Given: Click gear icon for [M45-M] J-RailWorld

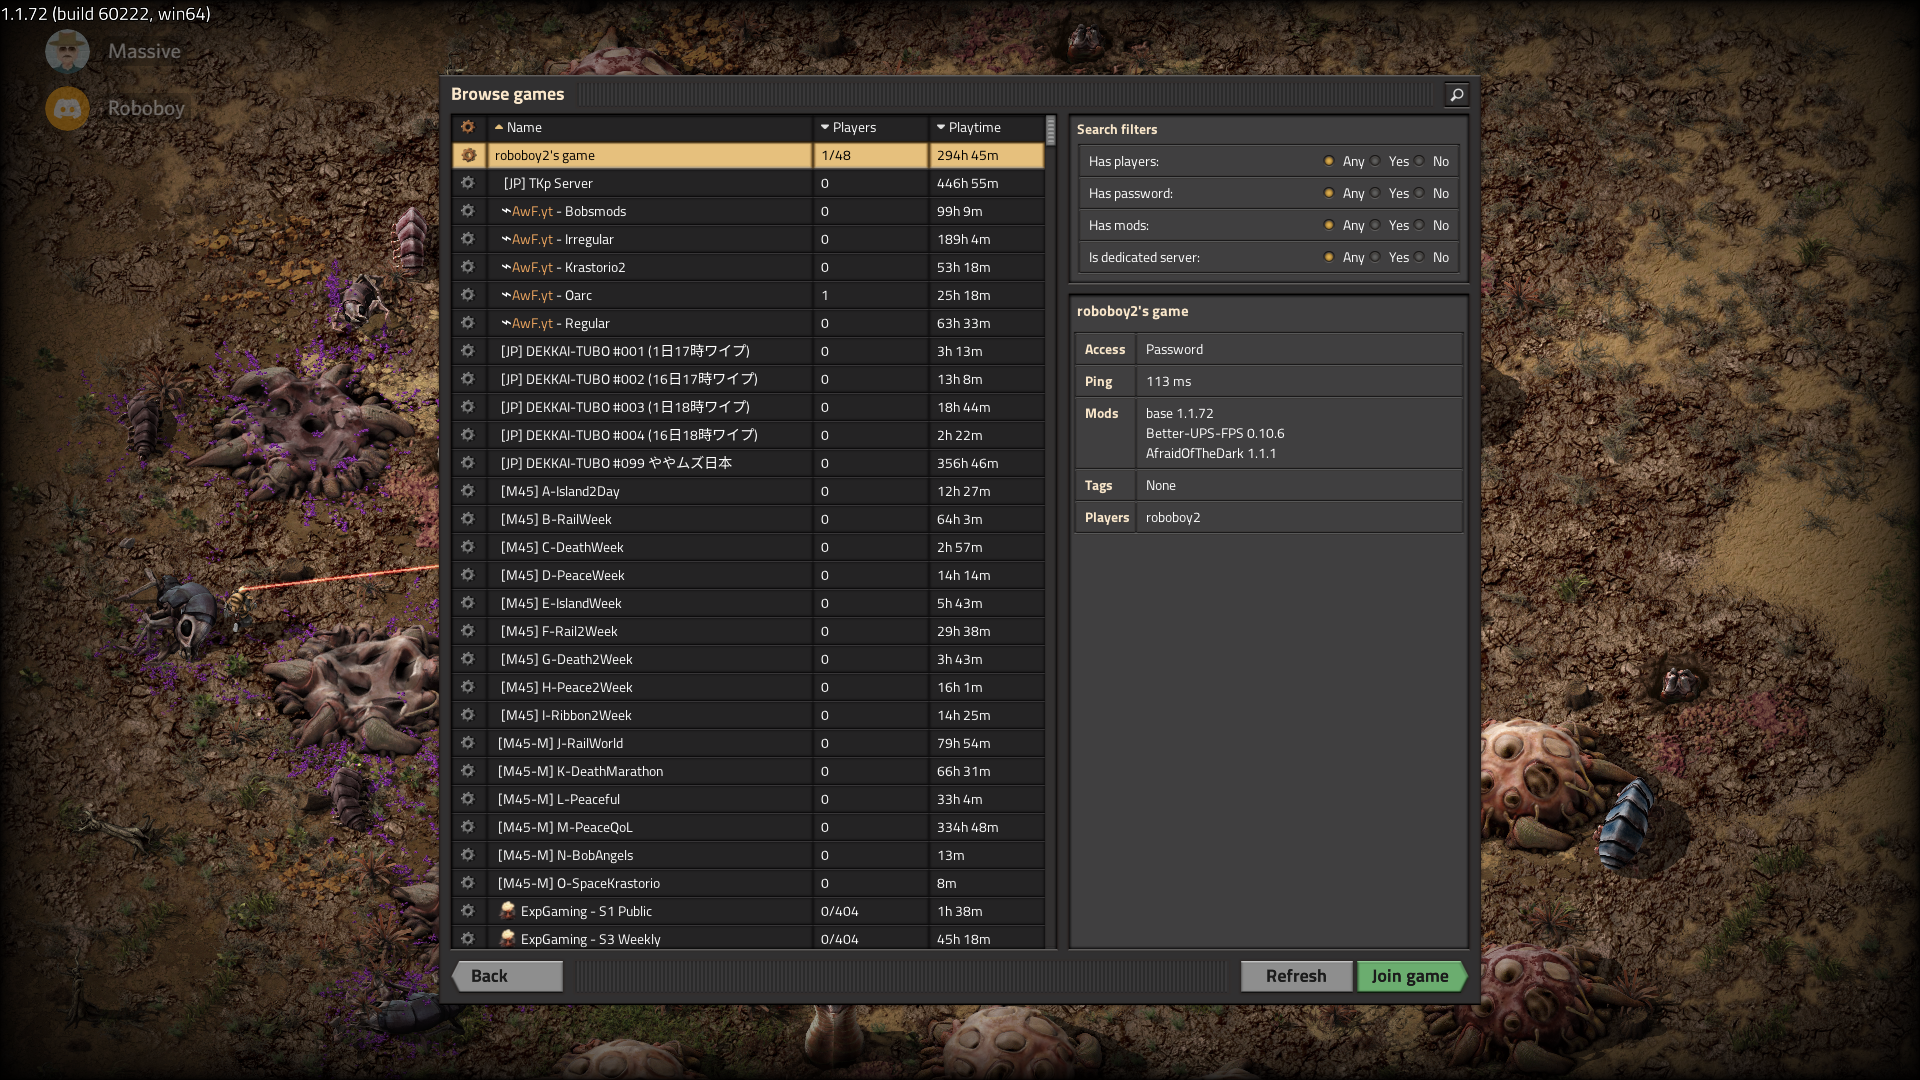Looking at the screenshot, I should 468,743.
